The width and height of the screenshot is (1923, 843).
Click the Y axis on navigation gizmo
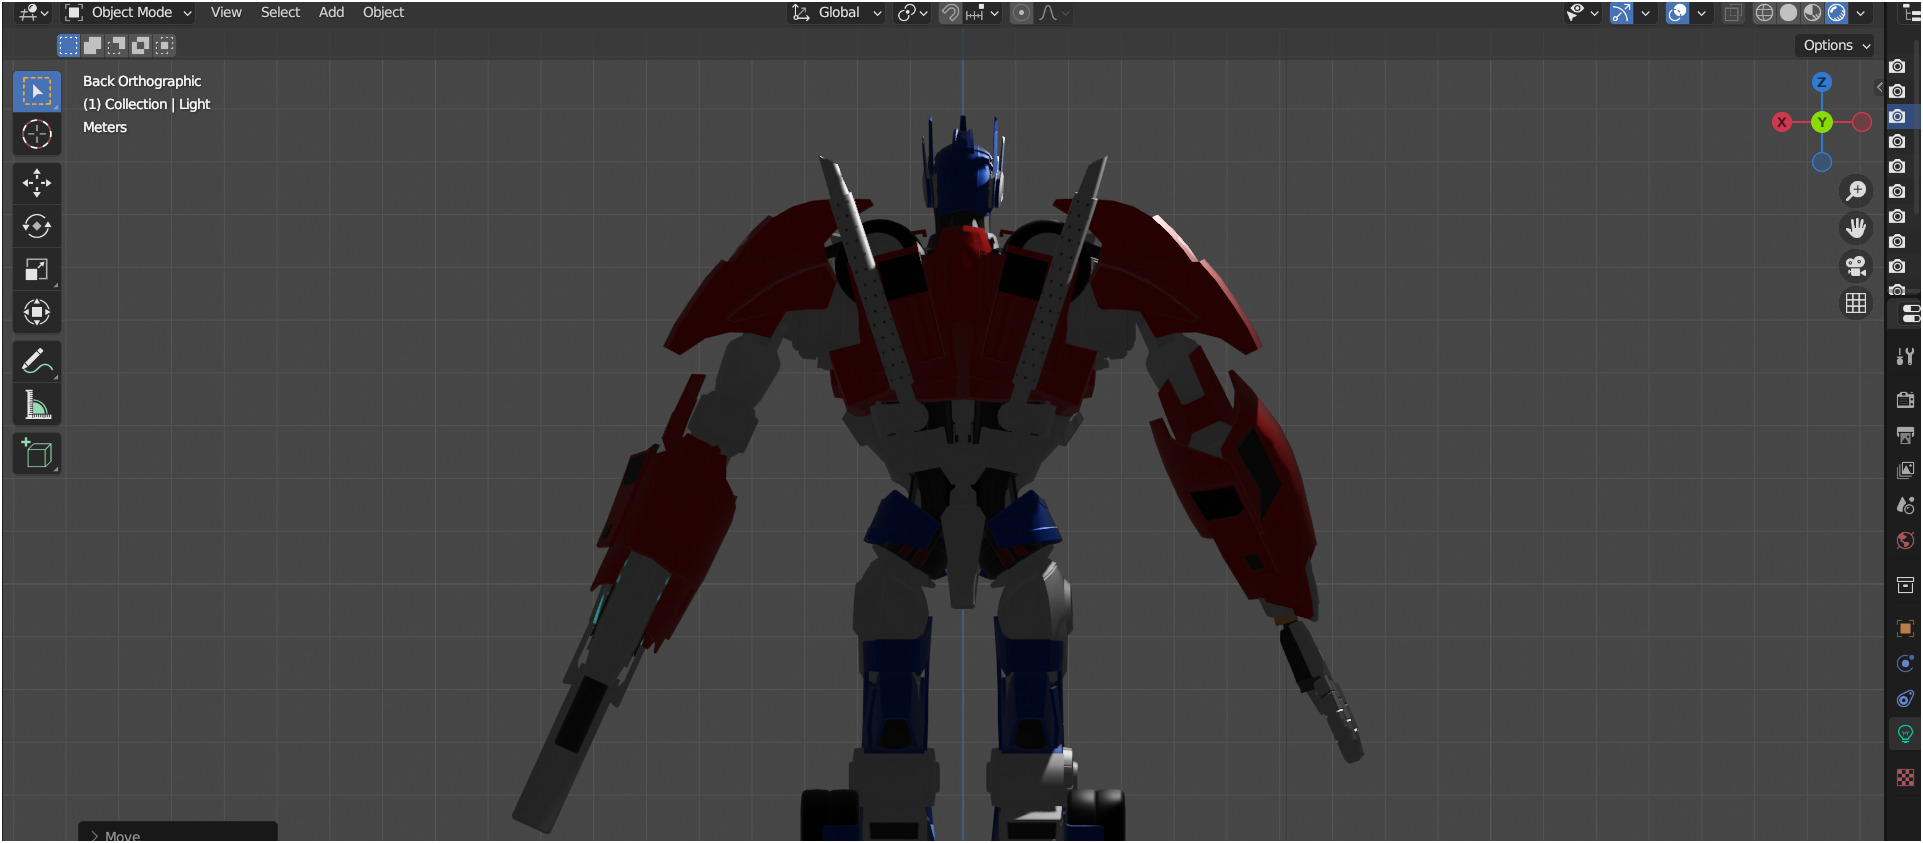[x=1822, y=122]
